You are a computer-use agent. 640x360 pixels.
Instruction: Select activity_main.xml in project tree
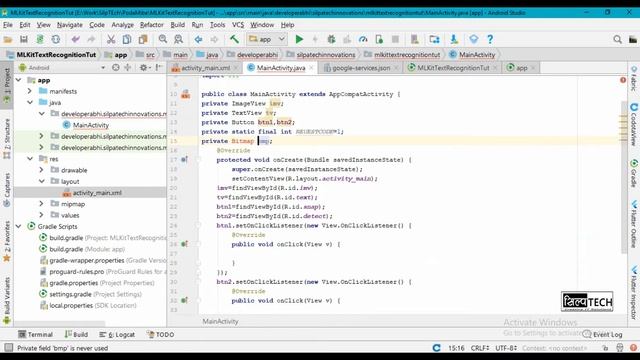click(x=97, y=193)
